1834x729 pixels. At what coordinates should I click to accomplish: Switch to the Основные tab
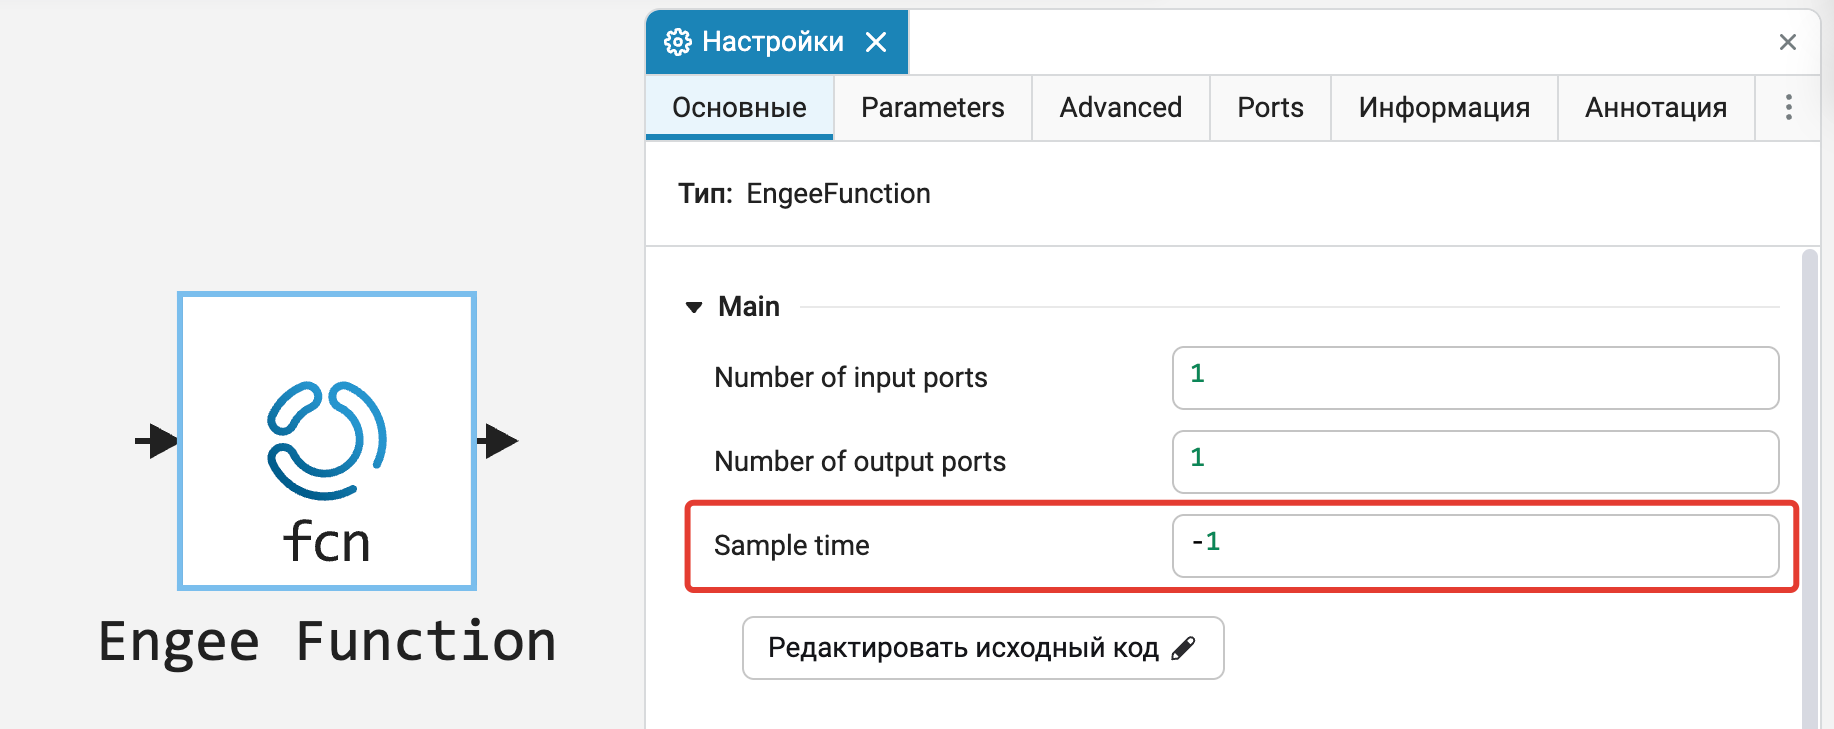(x=739, y=107)
